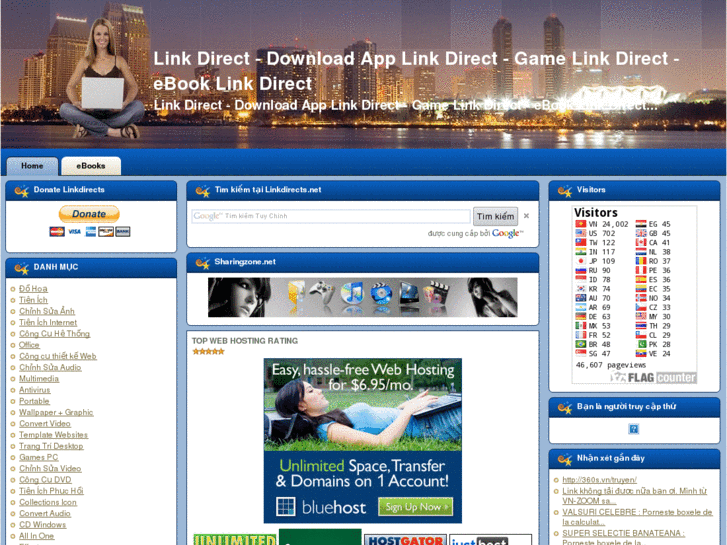Open the Tiện Ích Phục Hồi category
This screenshot has height=545, width=727.
(51, 491)
